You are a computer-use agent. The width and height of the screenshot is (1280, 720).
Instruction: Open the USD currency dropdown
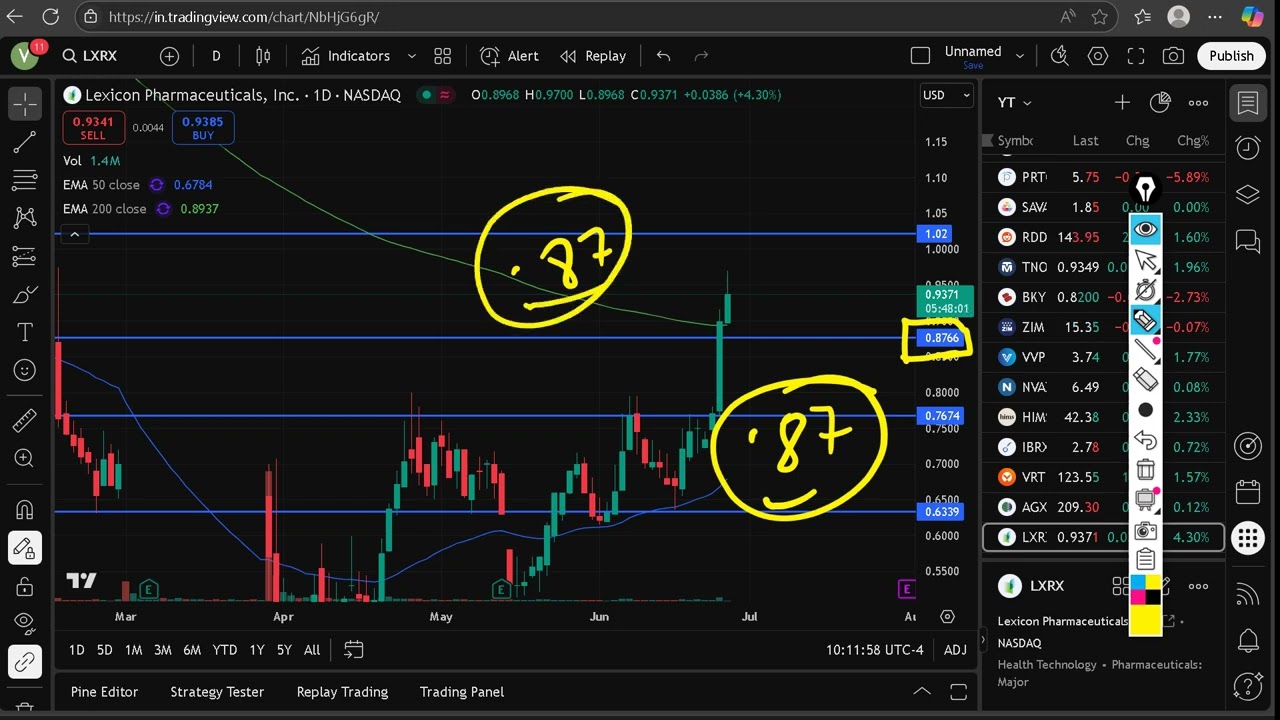(x=946, y=95)
